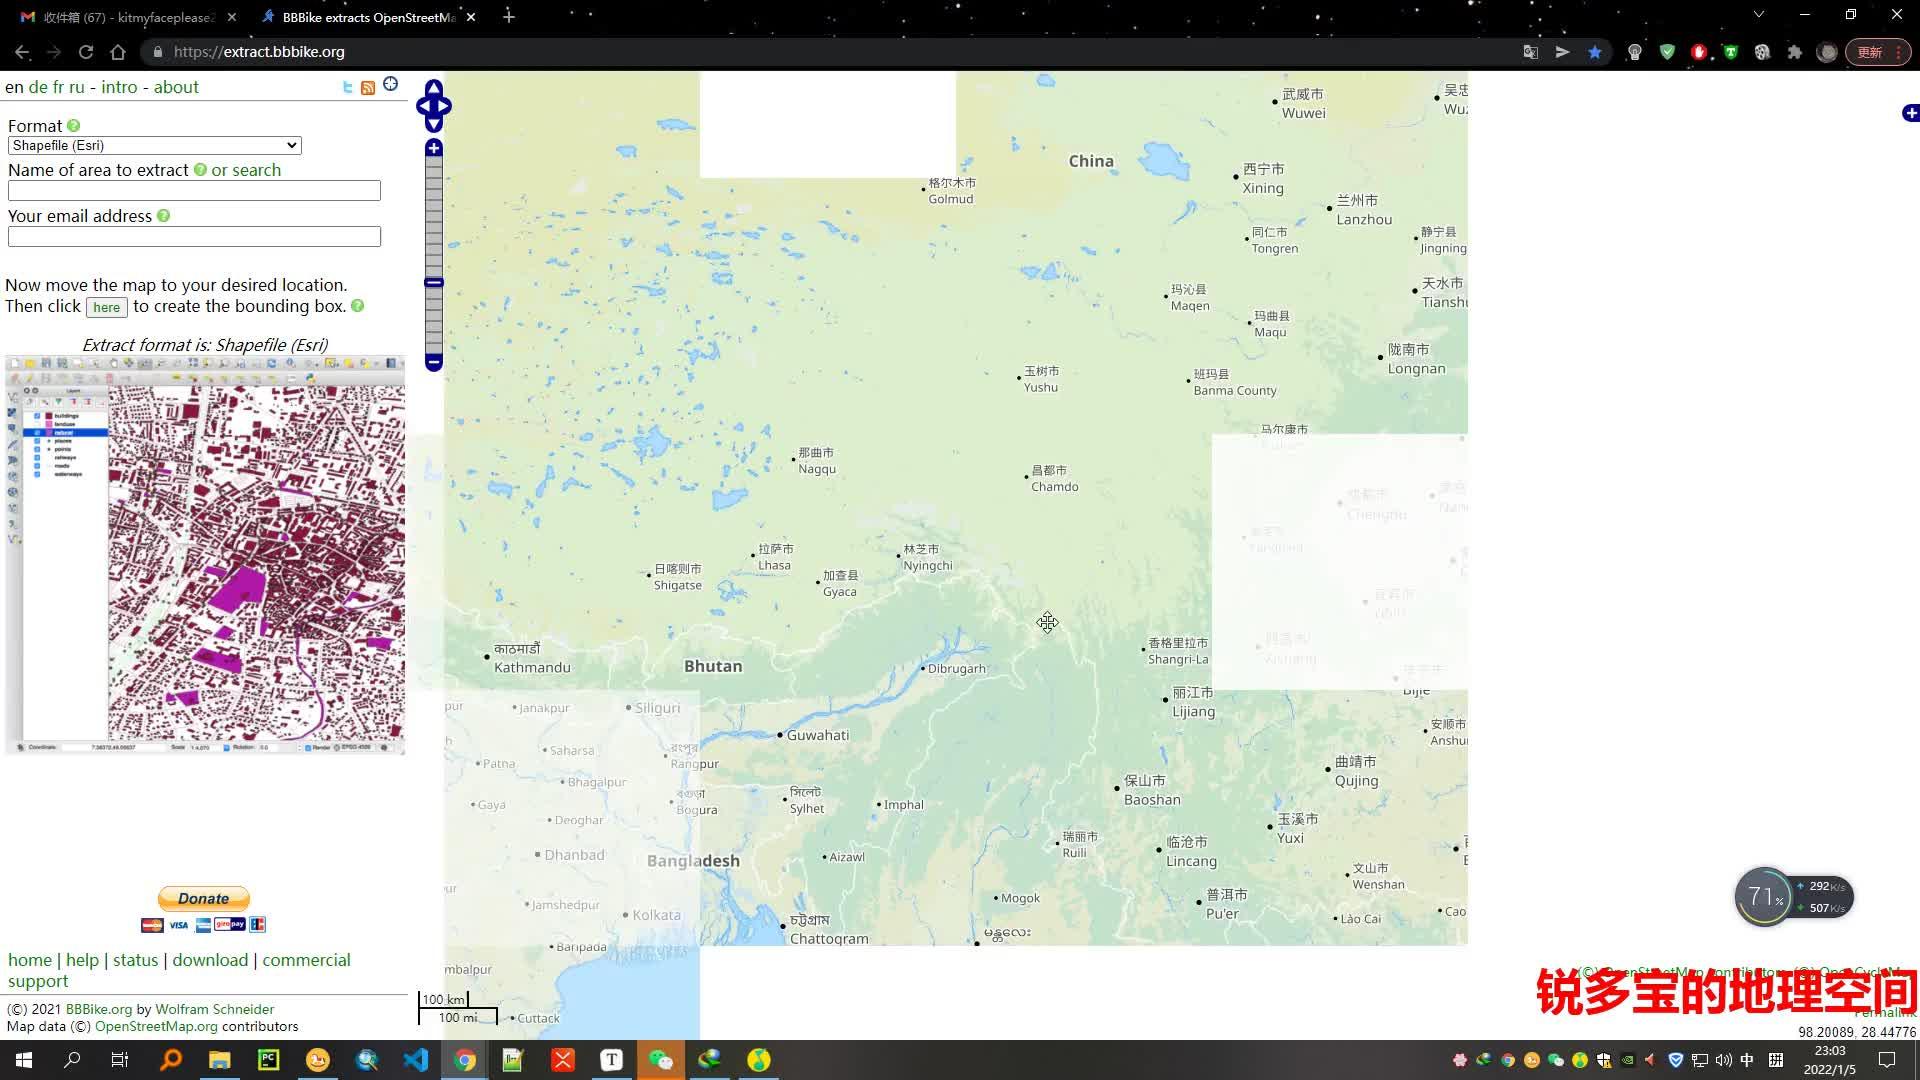Zoom in with the map plus button

point(434,148)
